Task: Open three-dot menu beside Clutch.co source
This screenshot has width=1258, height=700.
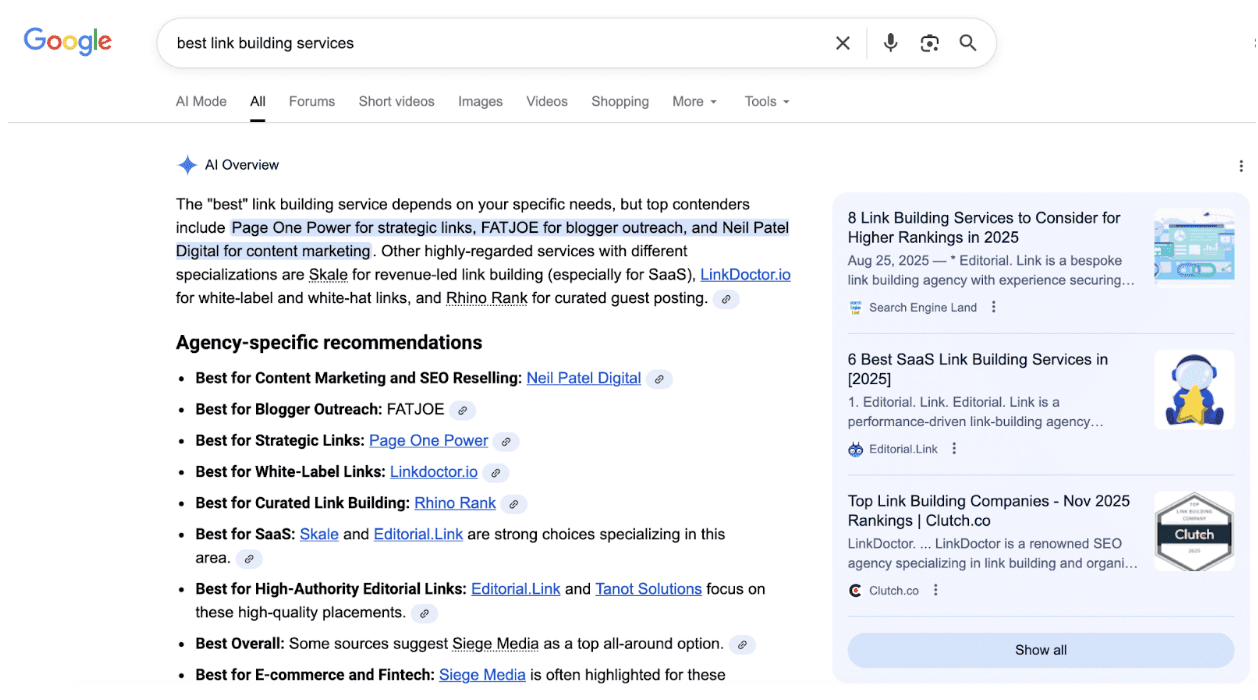Action: 936,591
